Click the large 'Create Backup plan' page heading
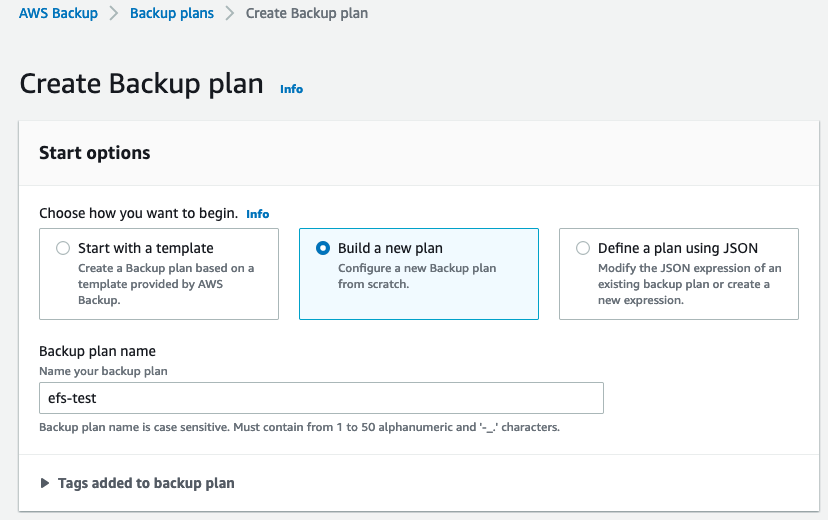 141,84
